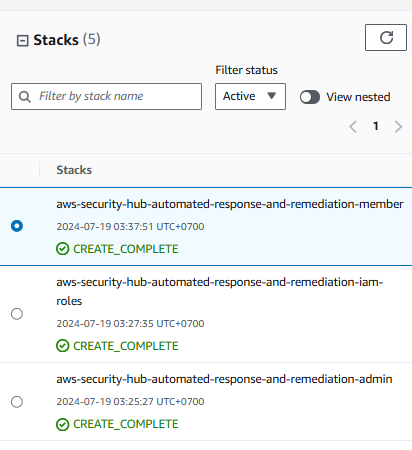Click page number 1

tap(376, 126)
